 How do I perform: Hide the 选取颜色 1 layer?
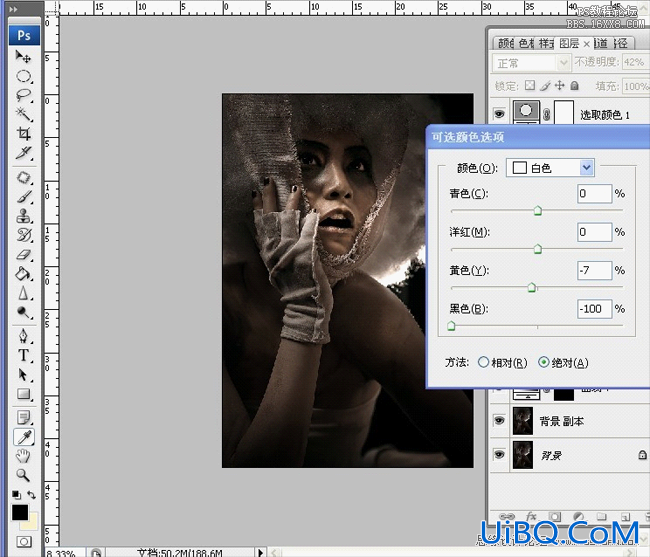tap(500, 114)
